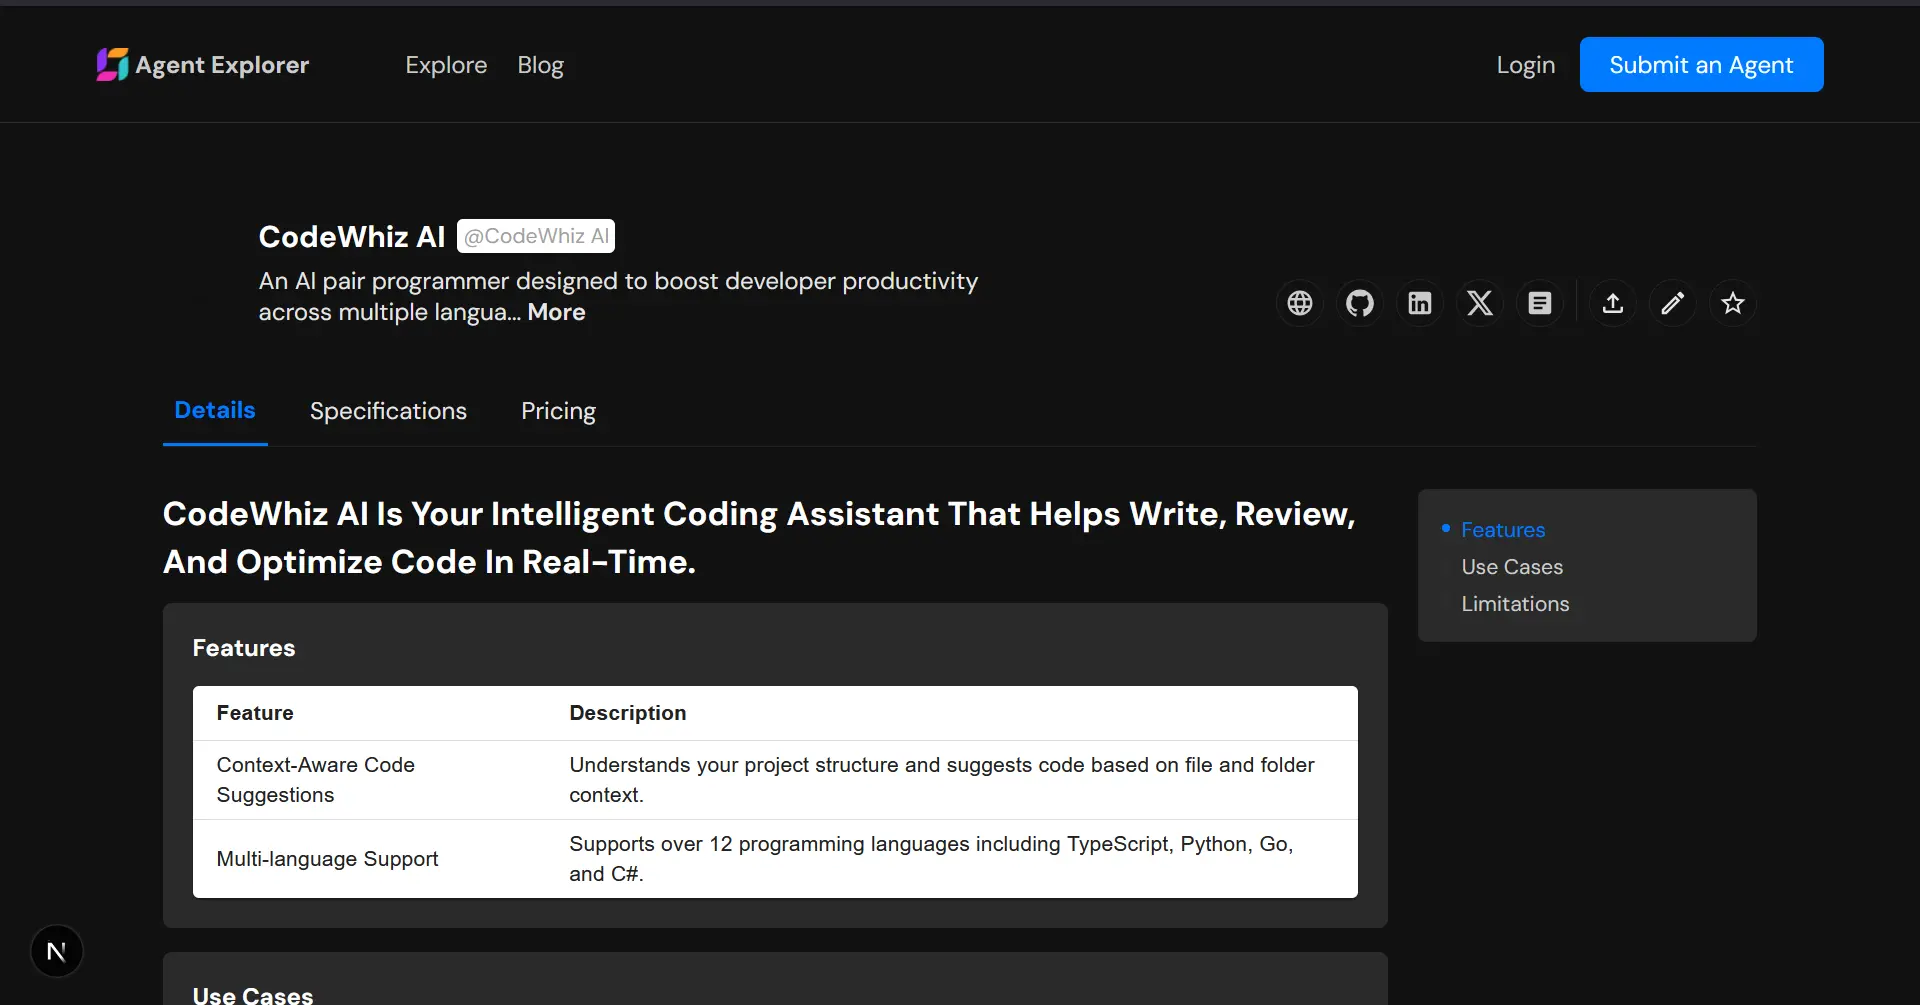The image size is (1920, 1005).
Task: Open the Pricing tab
Action: point(557,411)
